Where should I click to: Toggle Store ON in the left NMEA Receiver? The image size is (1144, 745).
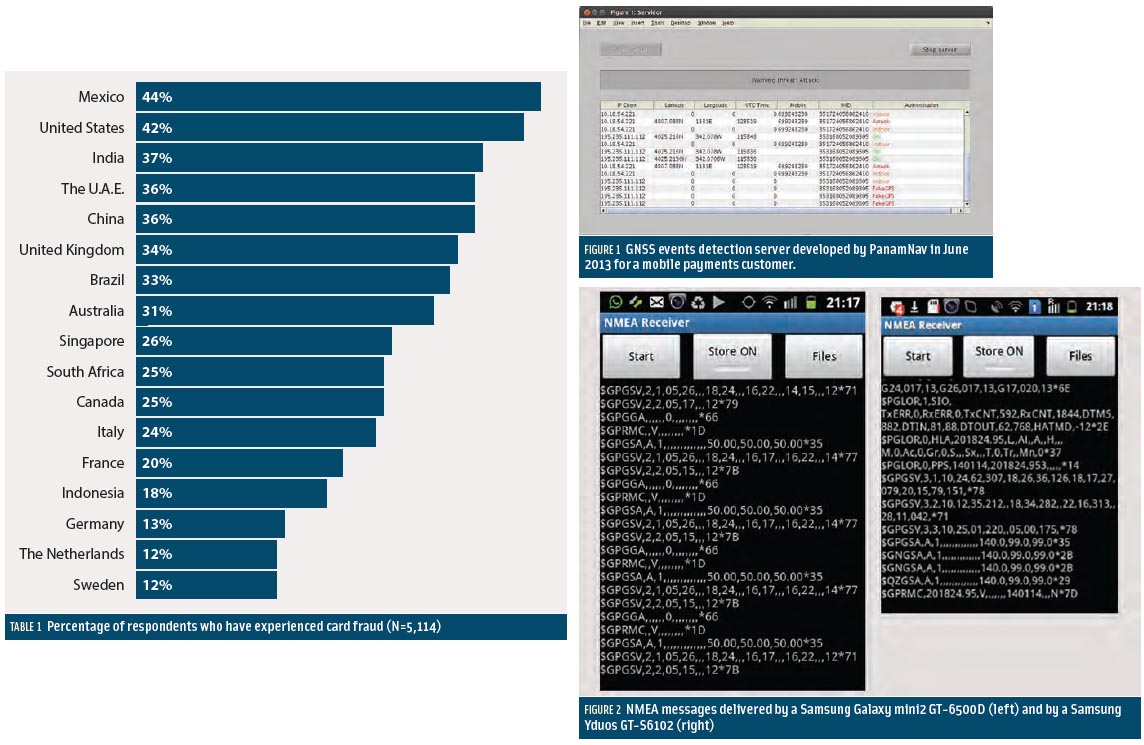pos(732,353)
